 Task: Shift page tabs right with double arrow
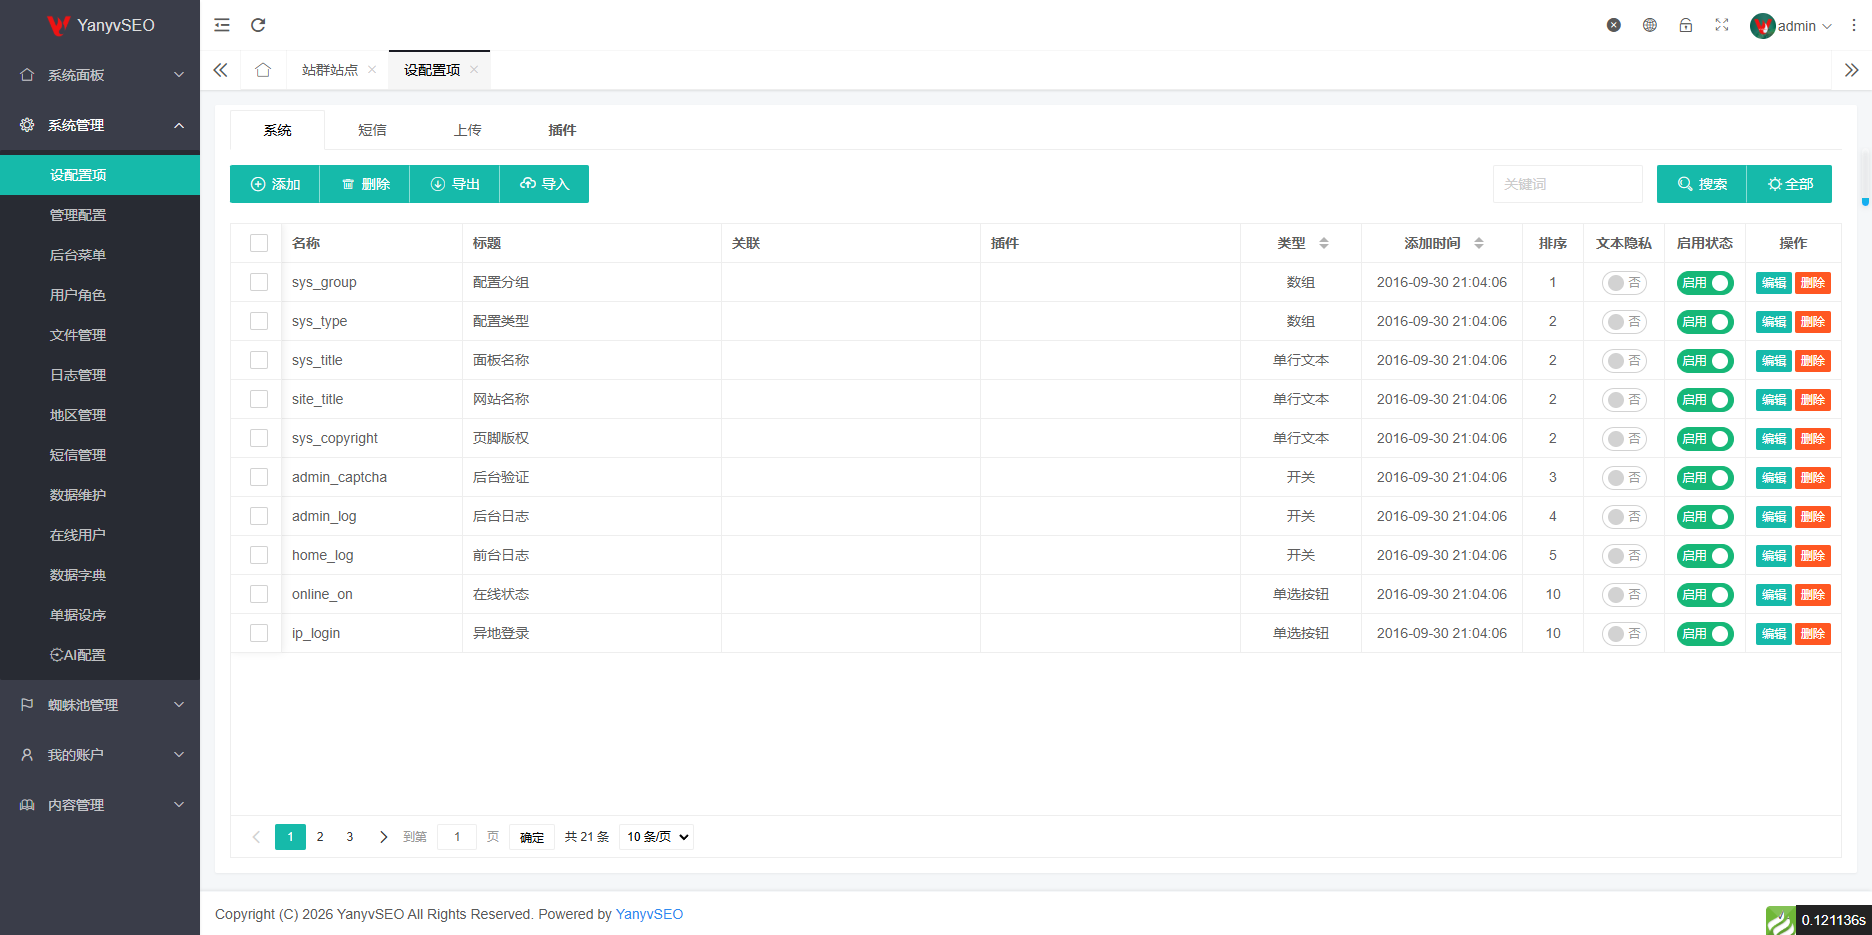[1852, 70]
